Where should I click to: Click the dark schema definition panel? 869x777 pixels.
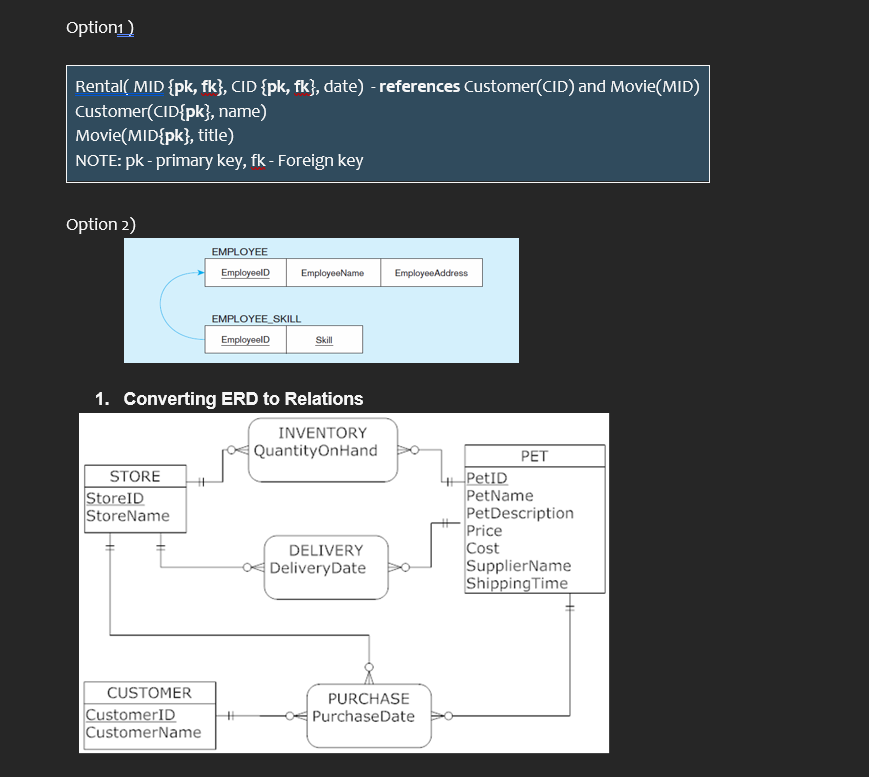[x=388, y=124]
